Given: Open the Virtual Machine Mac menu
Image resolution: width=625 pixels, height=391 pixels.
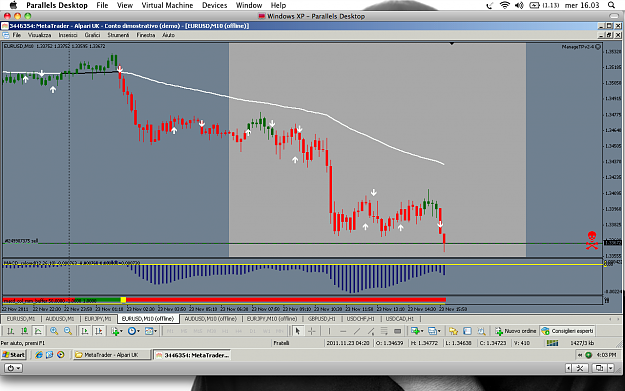Looking at the screenshot, I should pos(167,5).
